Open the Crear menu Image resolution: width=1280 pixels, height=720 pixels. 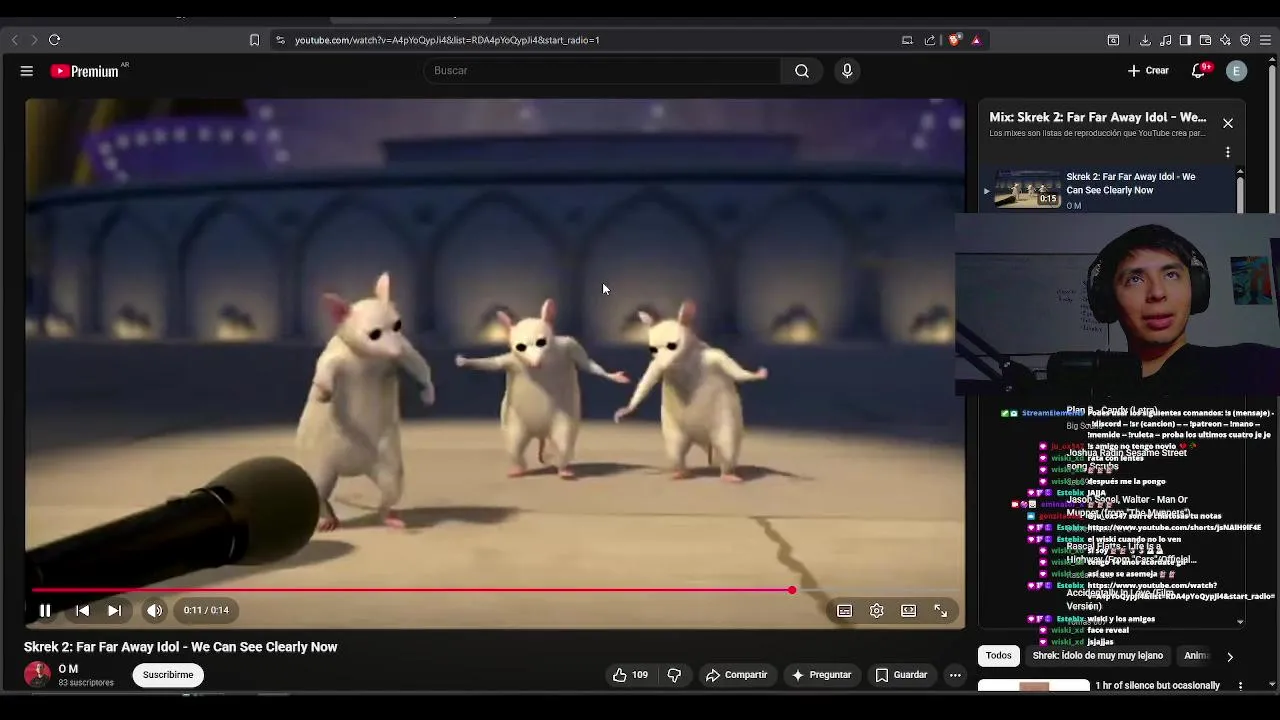click(1148, 71)
